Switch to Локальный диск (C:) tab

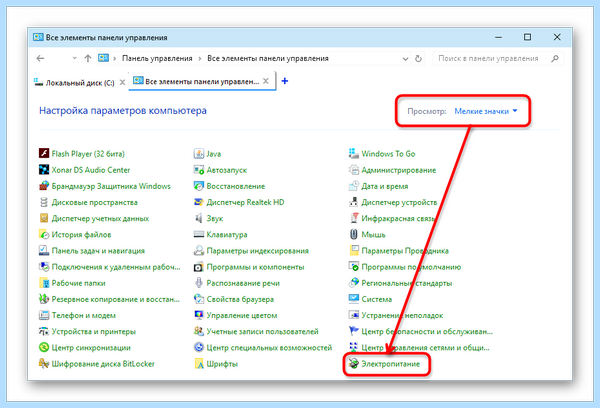pyautogui.click(x=74, y=83)
